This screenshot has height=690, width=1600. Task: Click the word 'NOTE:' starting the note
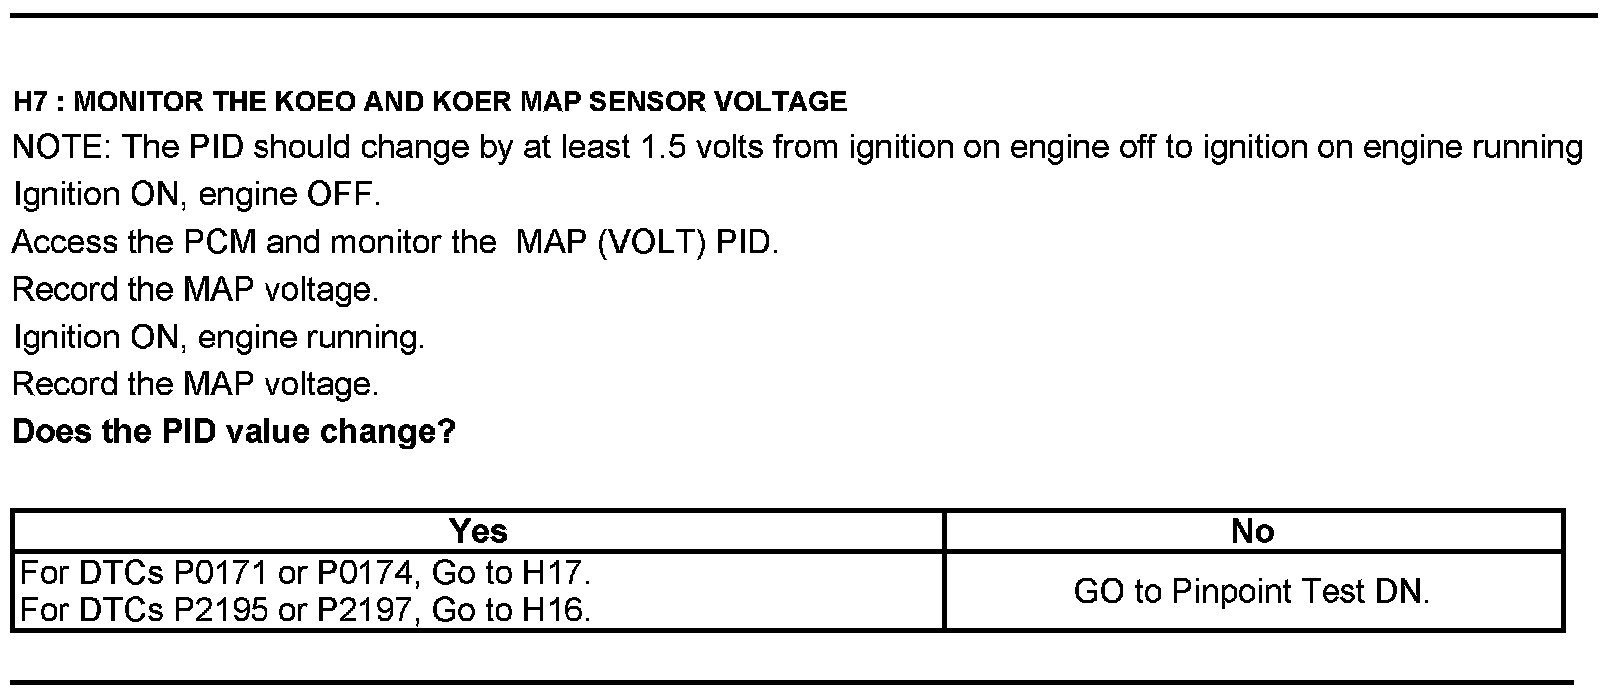coord(62,148)
